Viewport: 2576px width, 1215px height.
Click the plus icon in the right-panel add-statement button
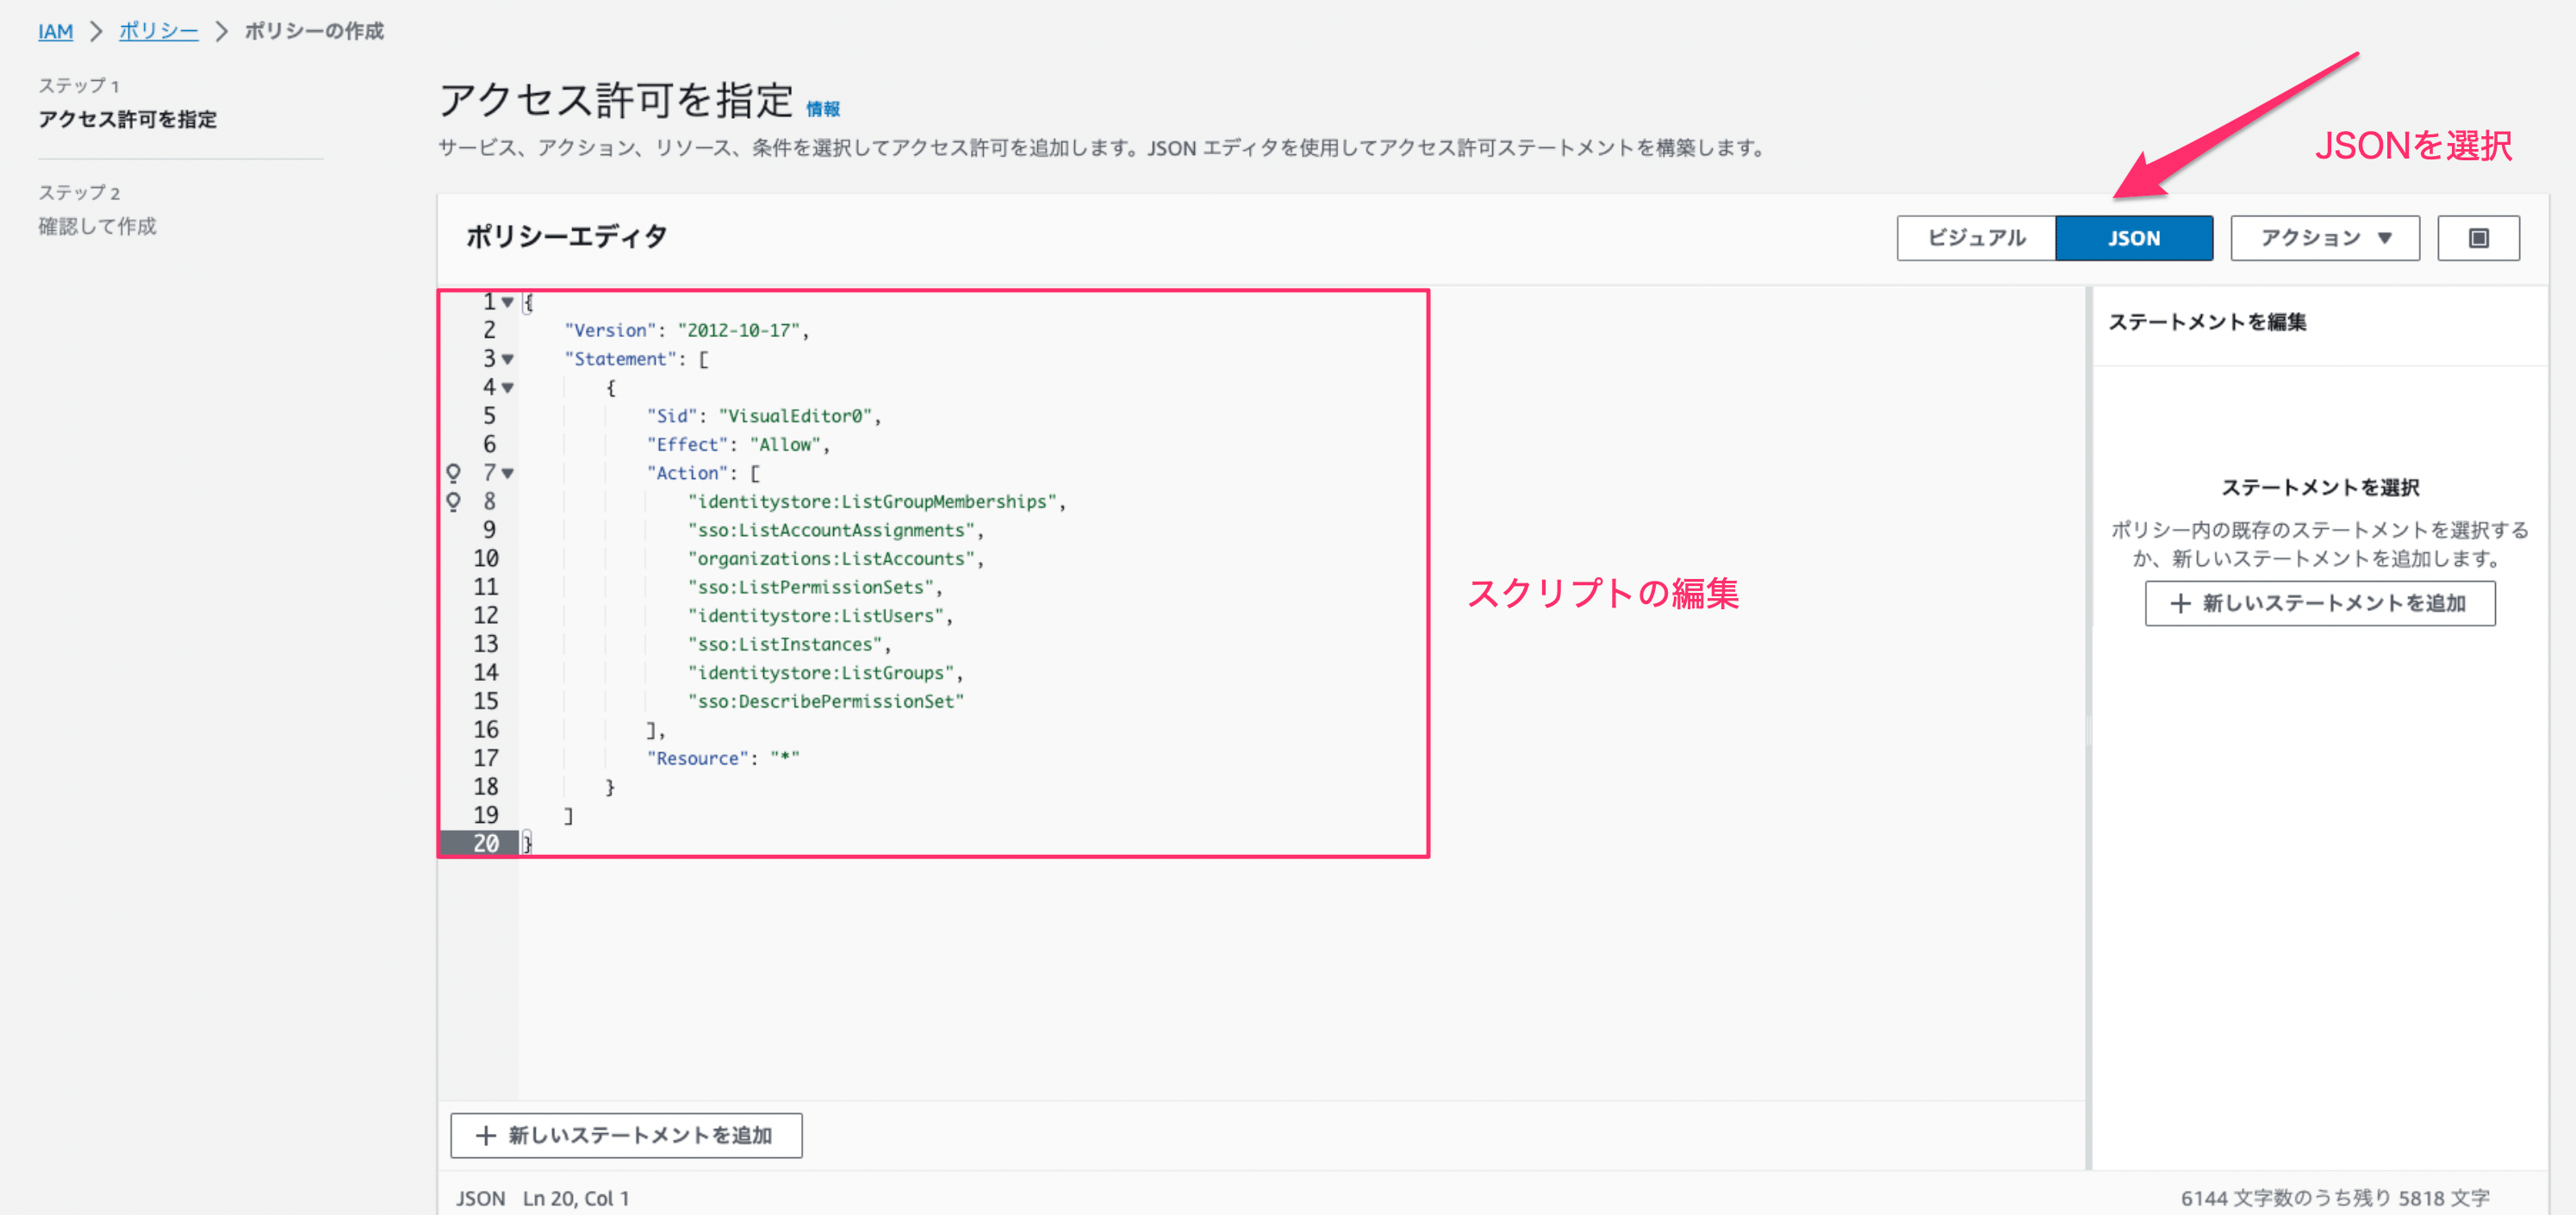click(2181, 603)
